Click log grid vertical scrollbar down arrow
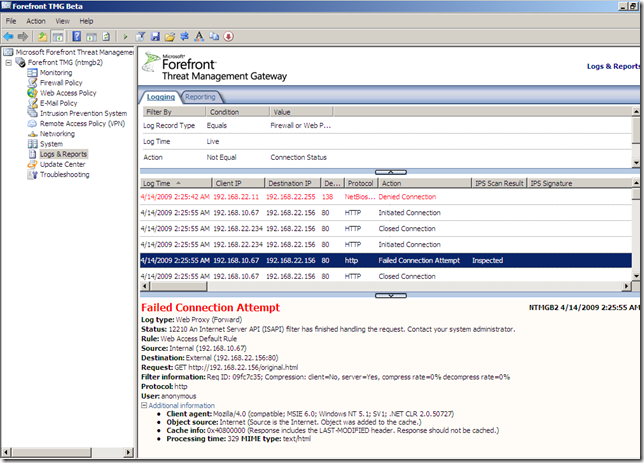 click(x=636, y=276)
